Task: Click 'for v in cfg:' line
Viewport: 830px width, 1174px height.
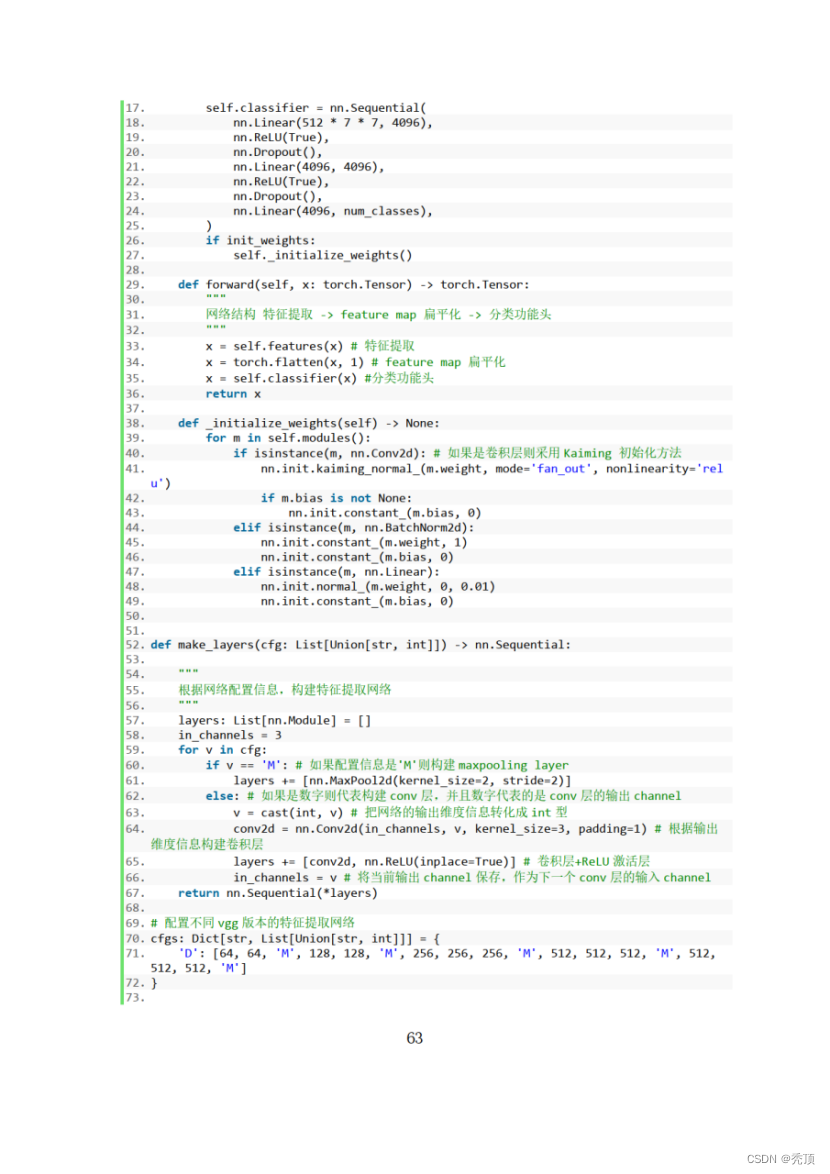Action: tap(222, 749)
